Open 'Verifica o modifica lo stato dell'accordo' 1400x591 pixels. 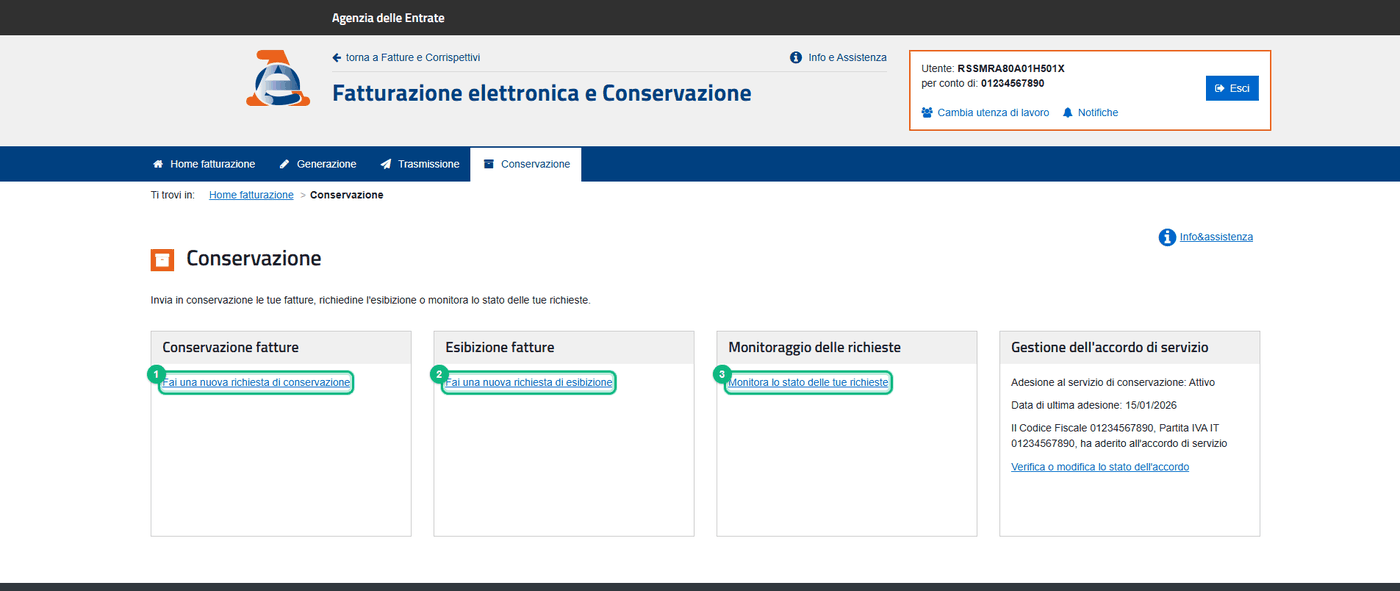(x=1100, y=467)
